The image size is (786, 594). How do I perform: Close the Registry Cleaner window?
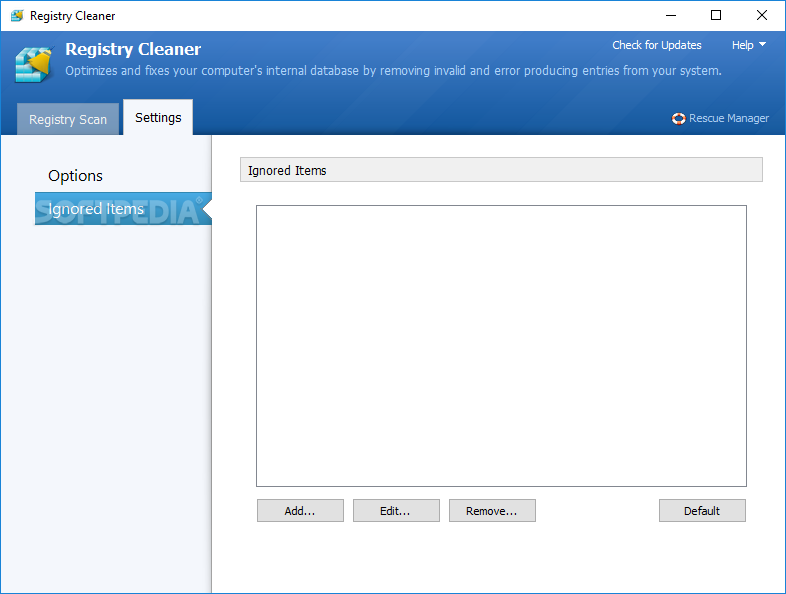pos(761,16)
